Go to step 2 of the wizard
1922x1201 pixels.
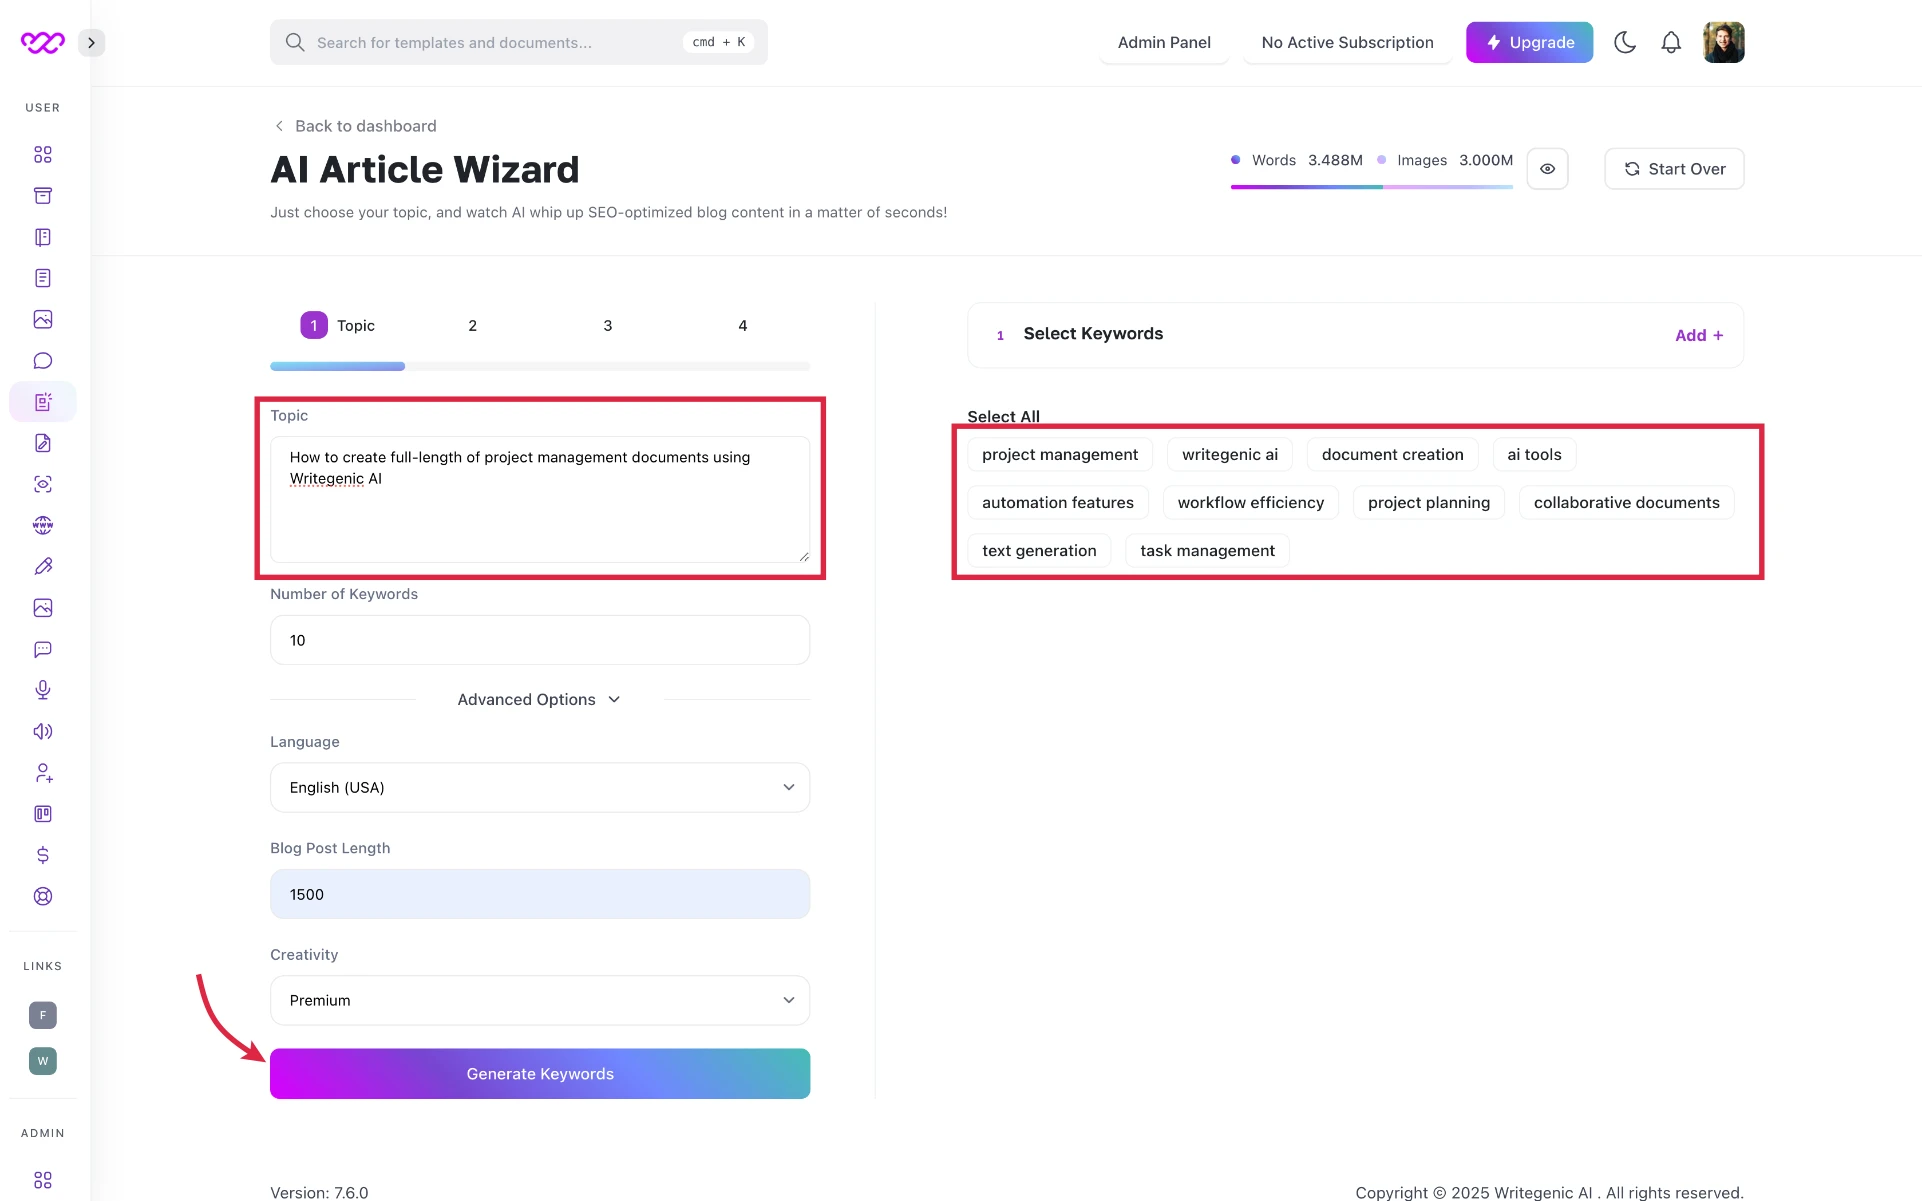[472, 326]
